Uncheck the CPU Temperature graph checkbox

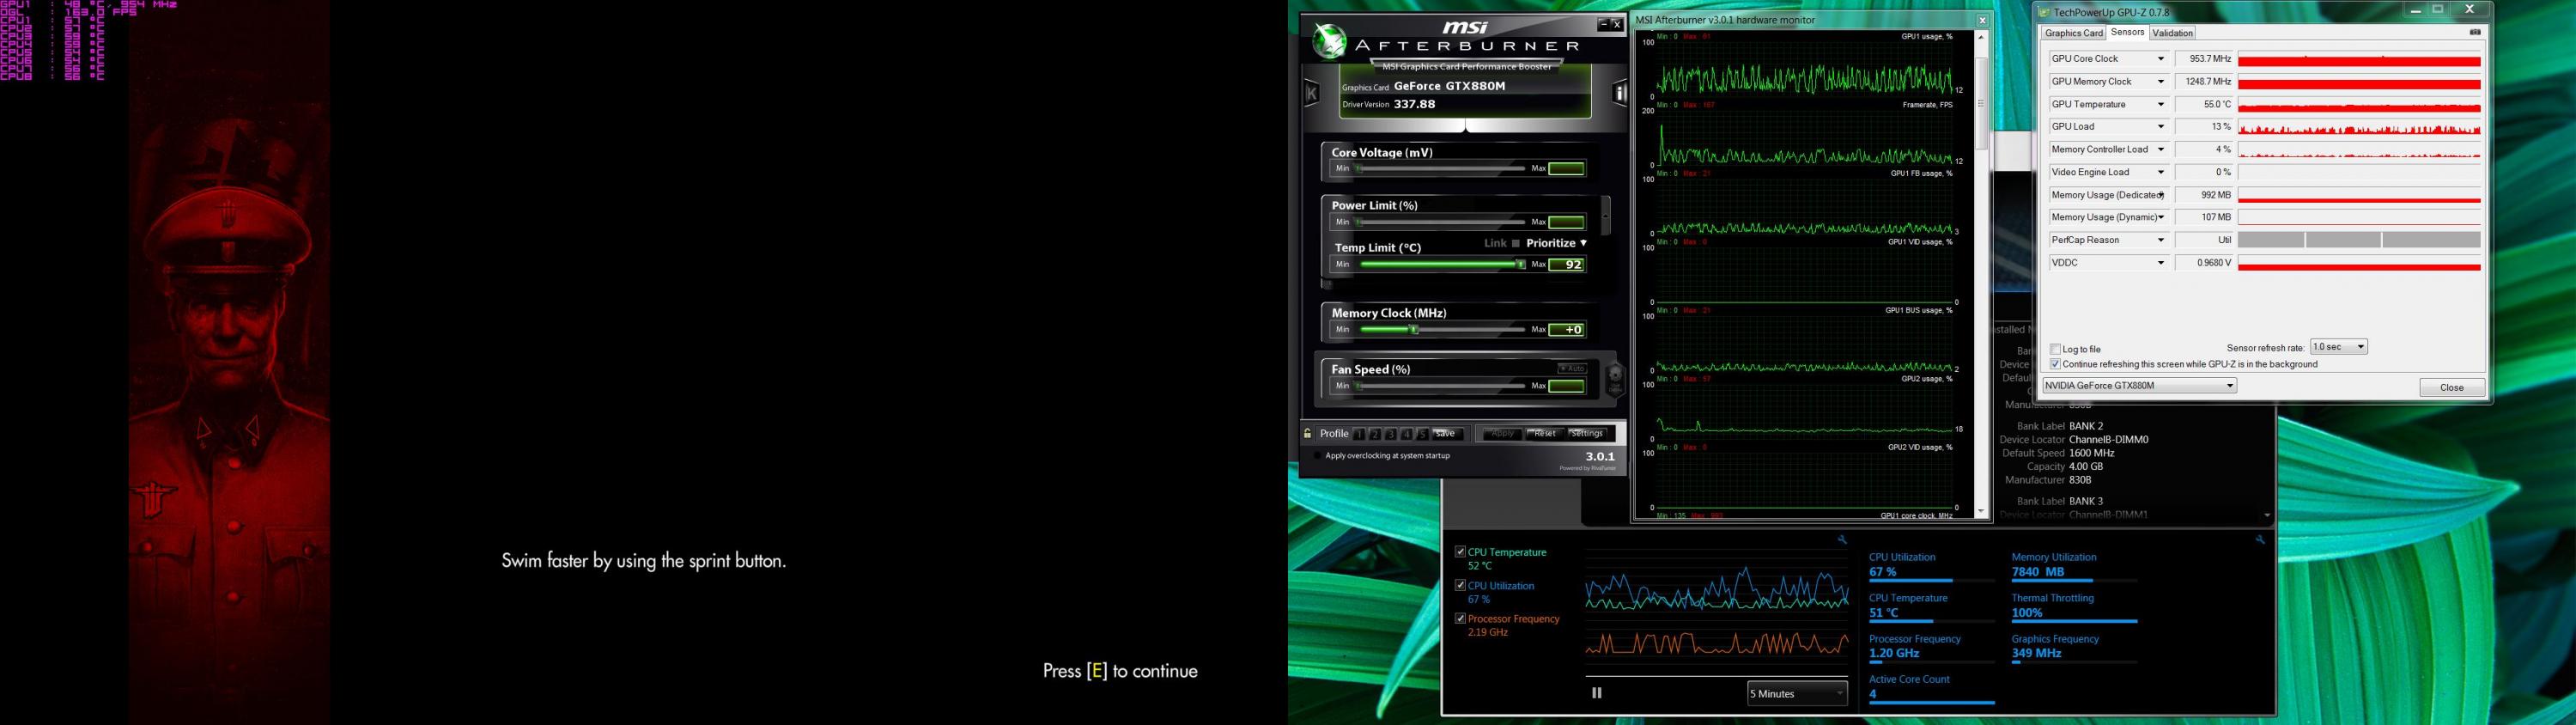point(1460,551)
